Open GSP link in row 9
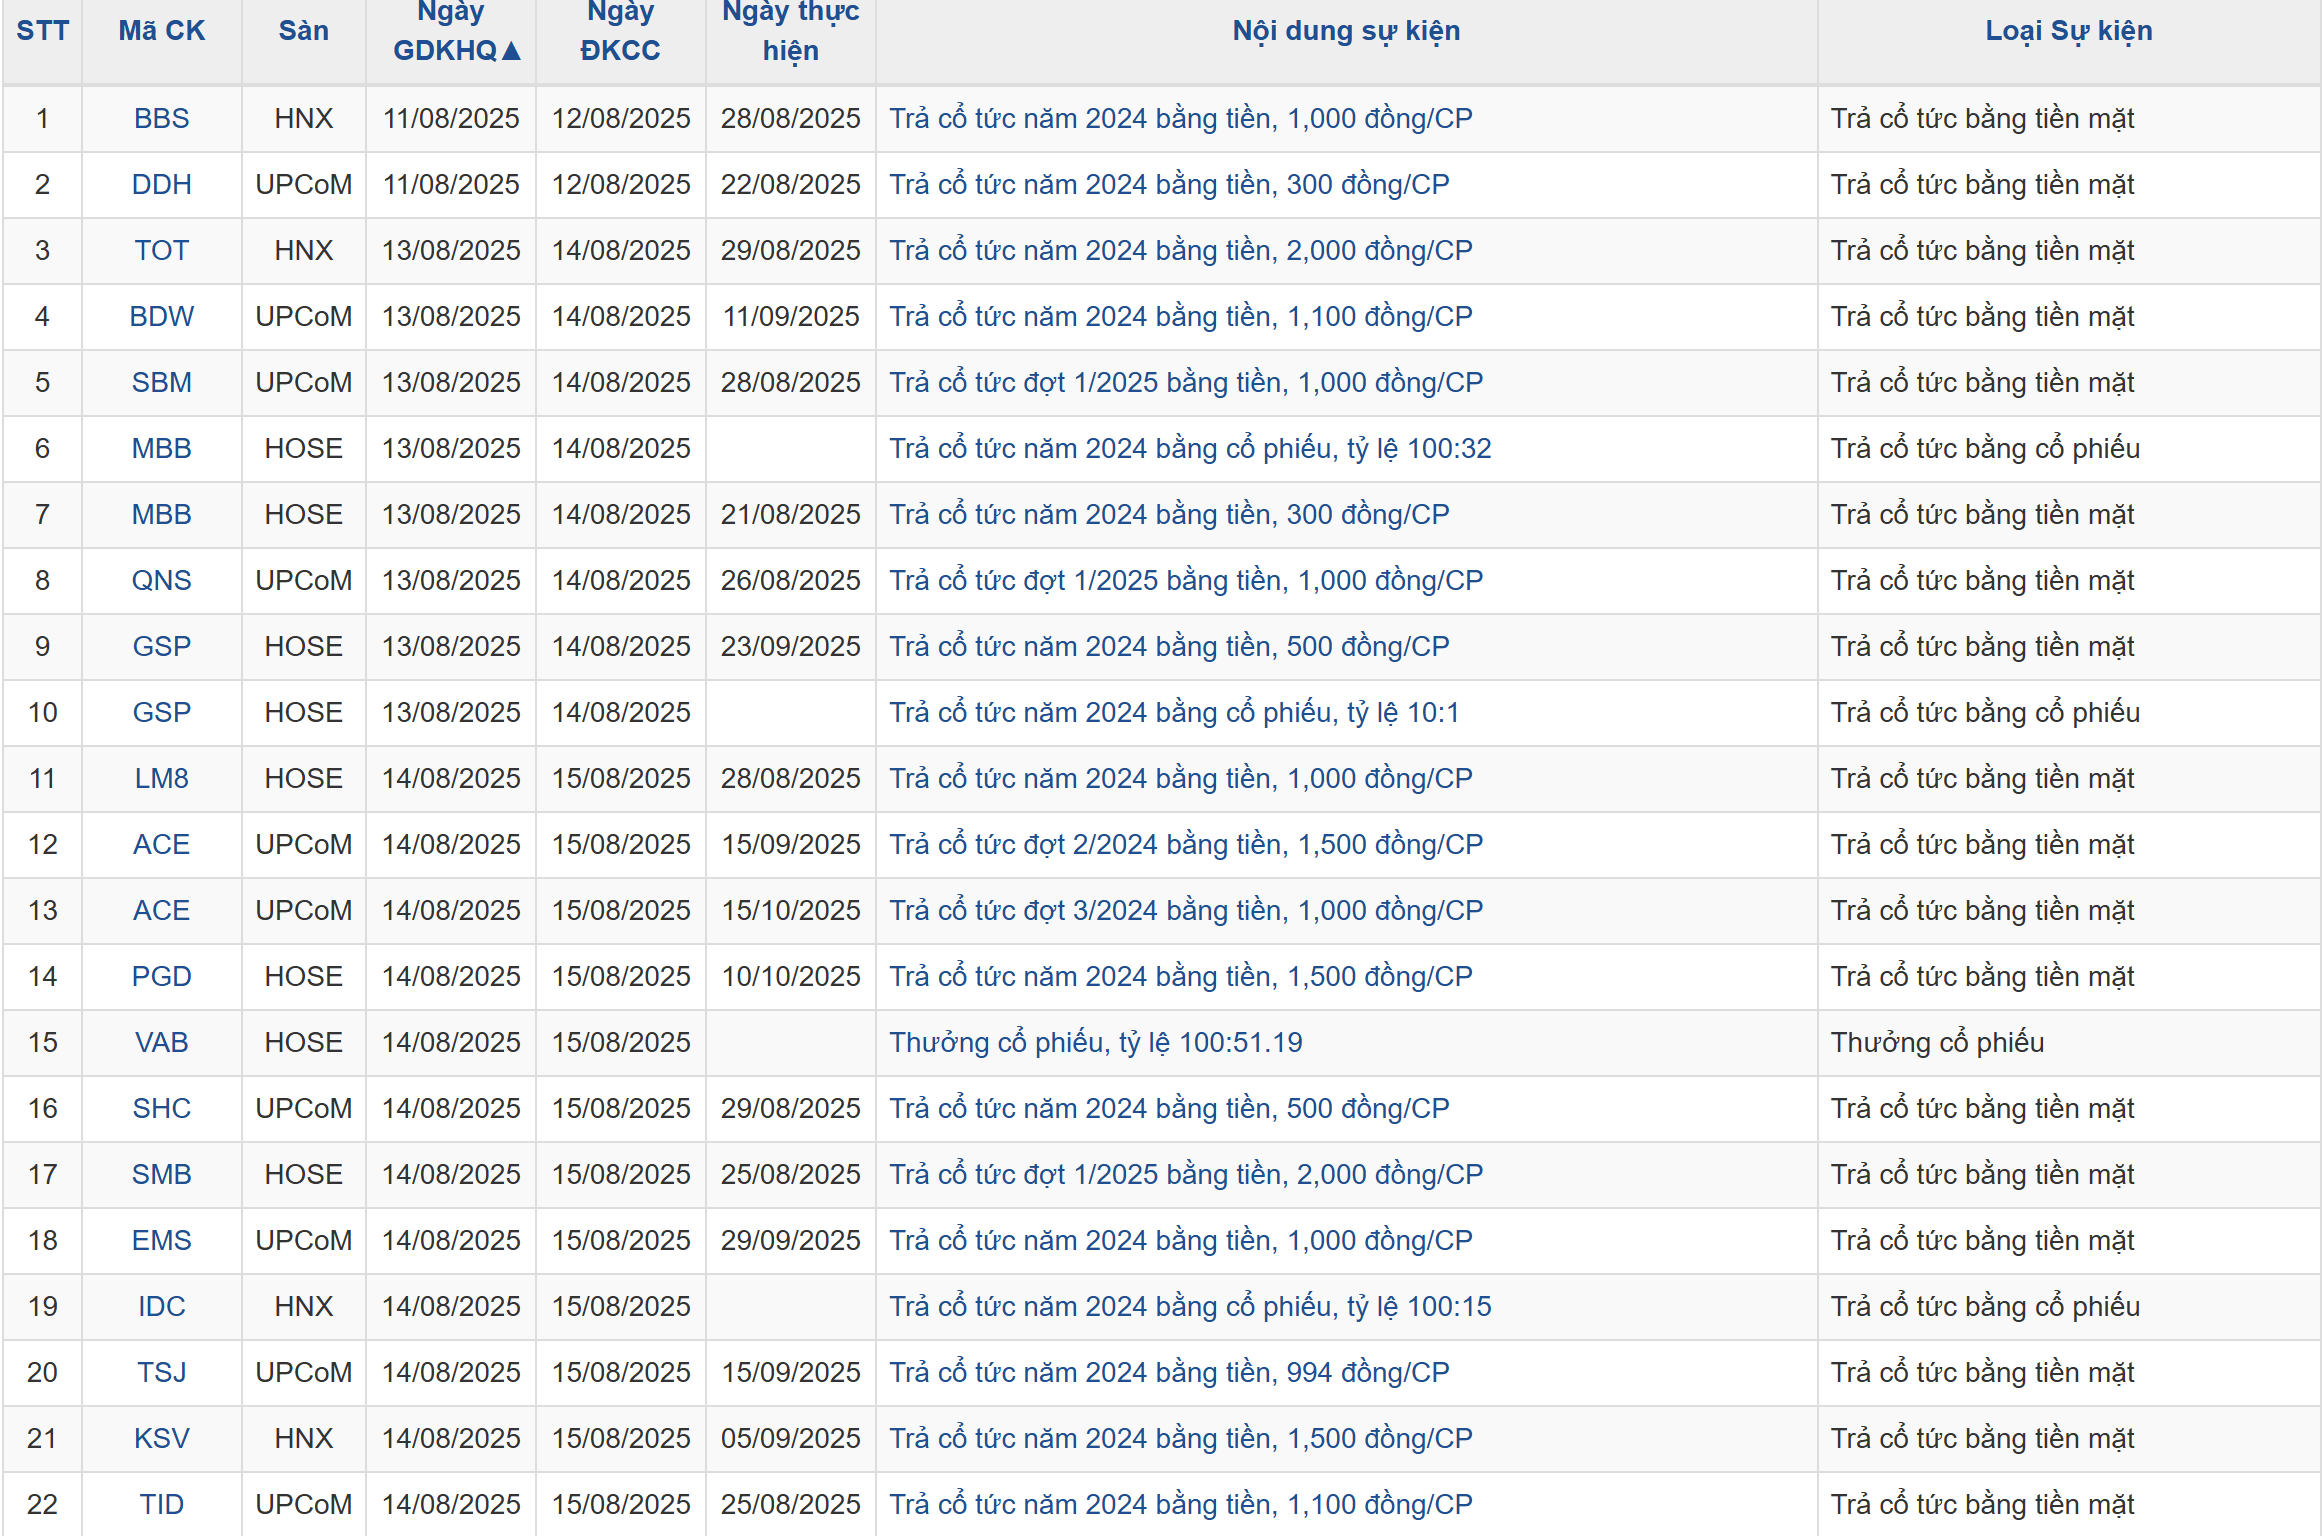The height and width of the screenshot is (1536, 2322). click(x=161, y=647)
